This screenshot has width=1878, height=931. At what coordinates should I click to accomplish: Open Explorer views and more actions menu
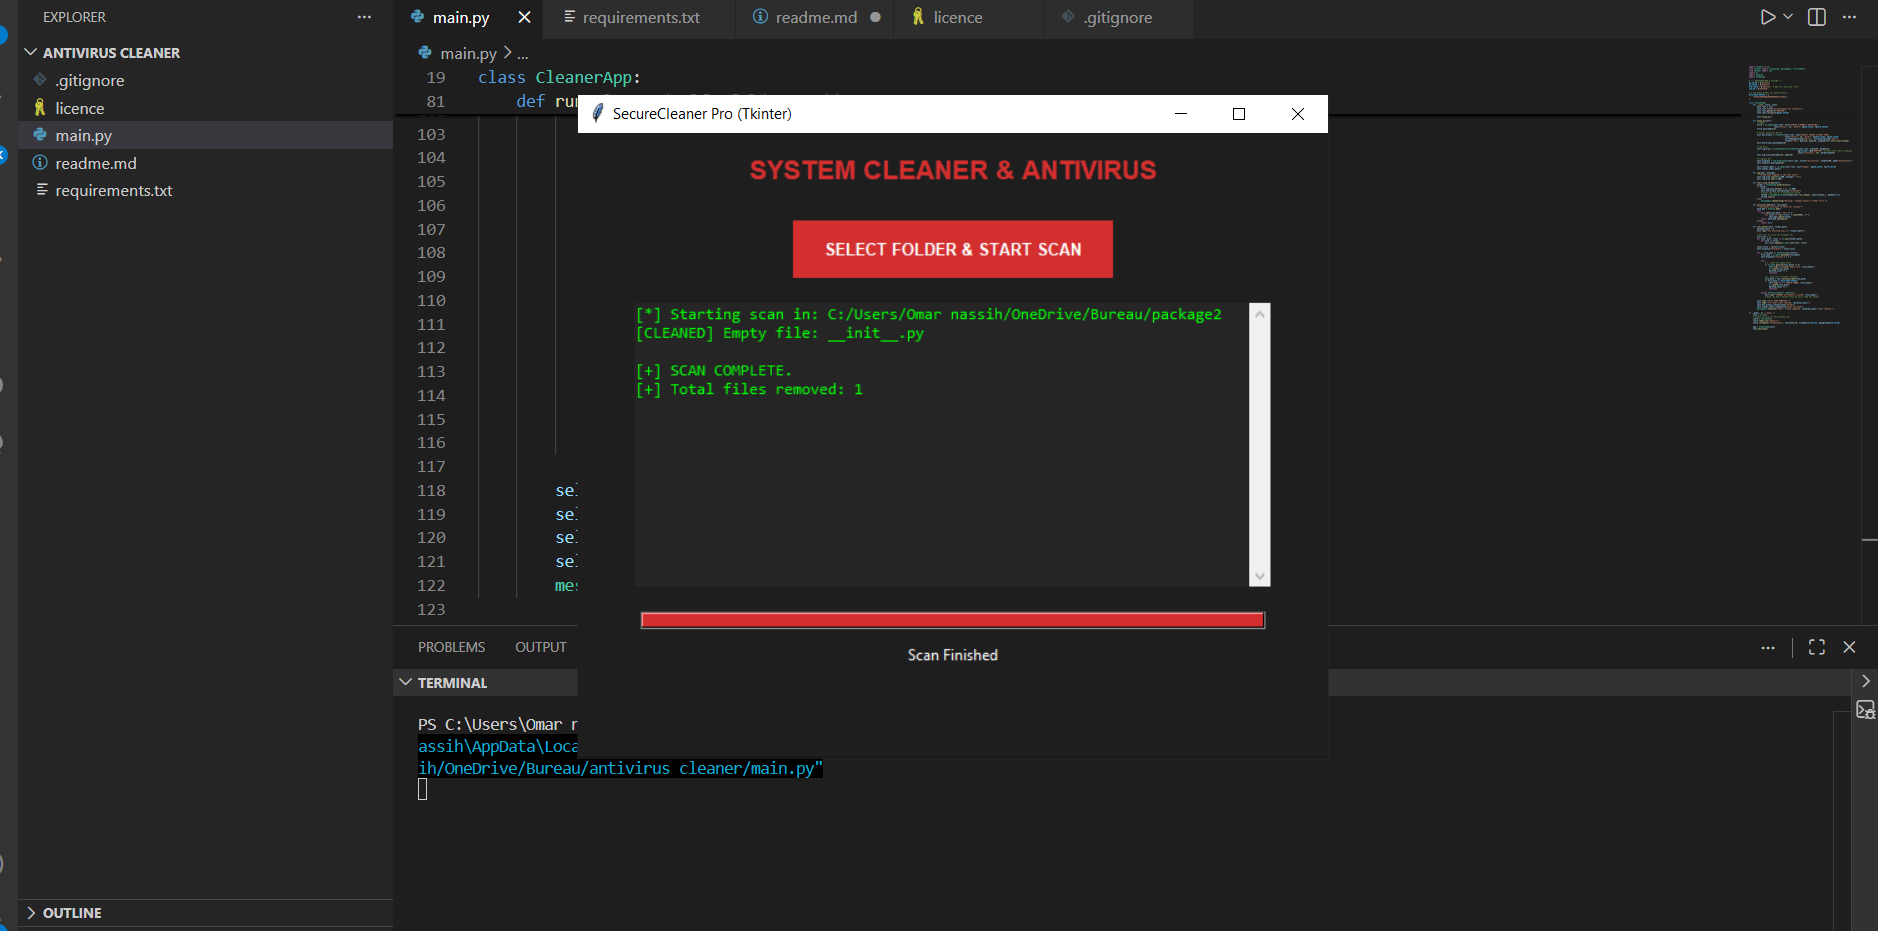(364, 17)
